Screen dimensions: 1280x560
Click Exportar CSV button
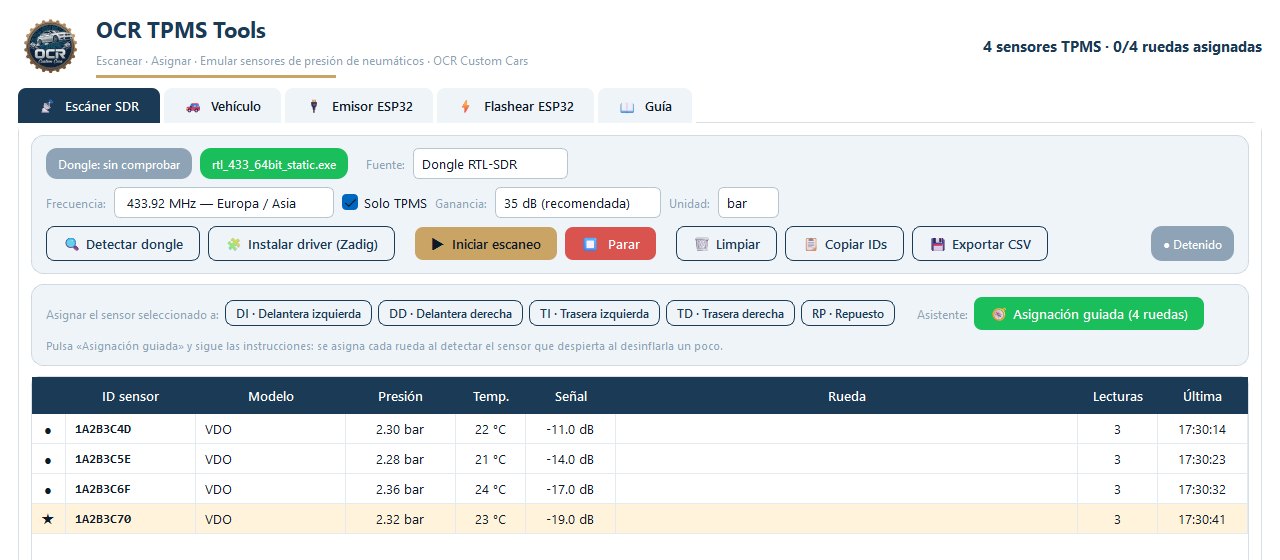pyautogui.click(x=980, y=244)
